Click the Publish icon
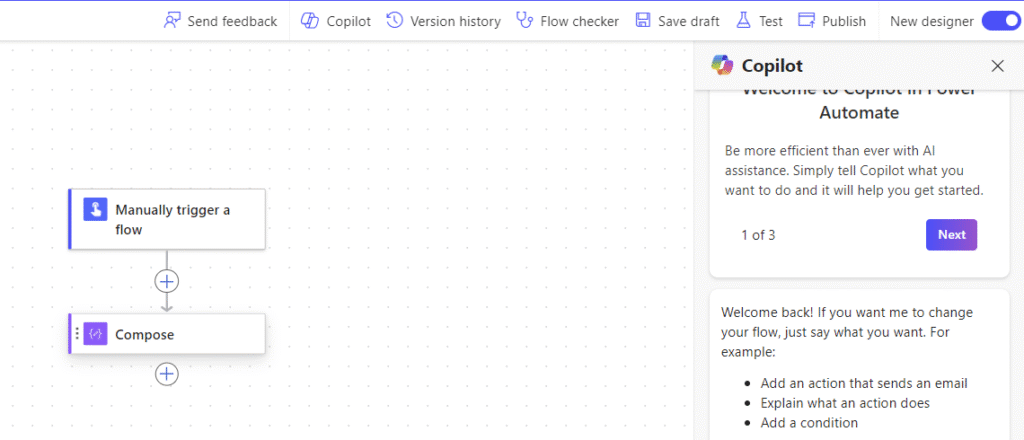Viewport: 1024px width, 440px height. (x=807, y=21)
